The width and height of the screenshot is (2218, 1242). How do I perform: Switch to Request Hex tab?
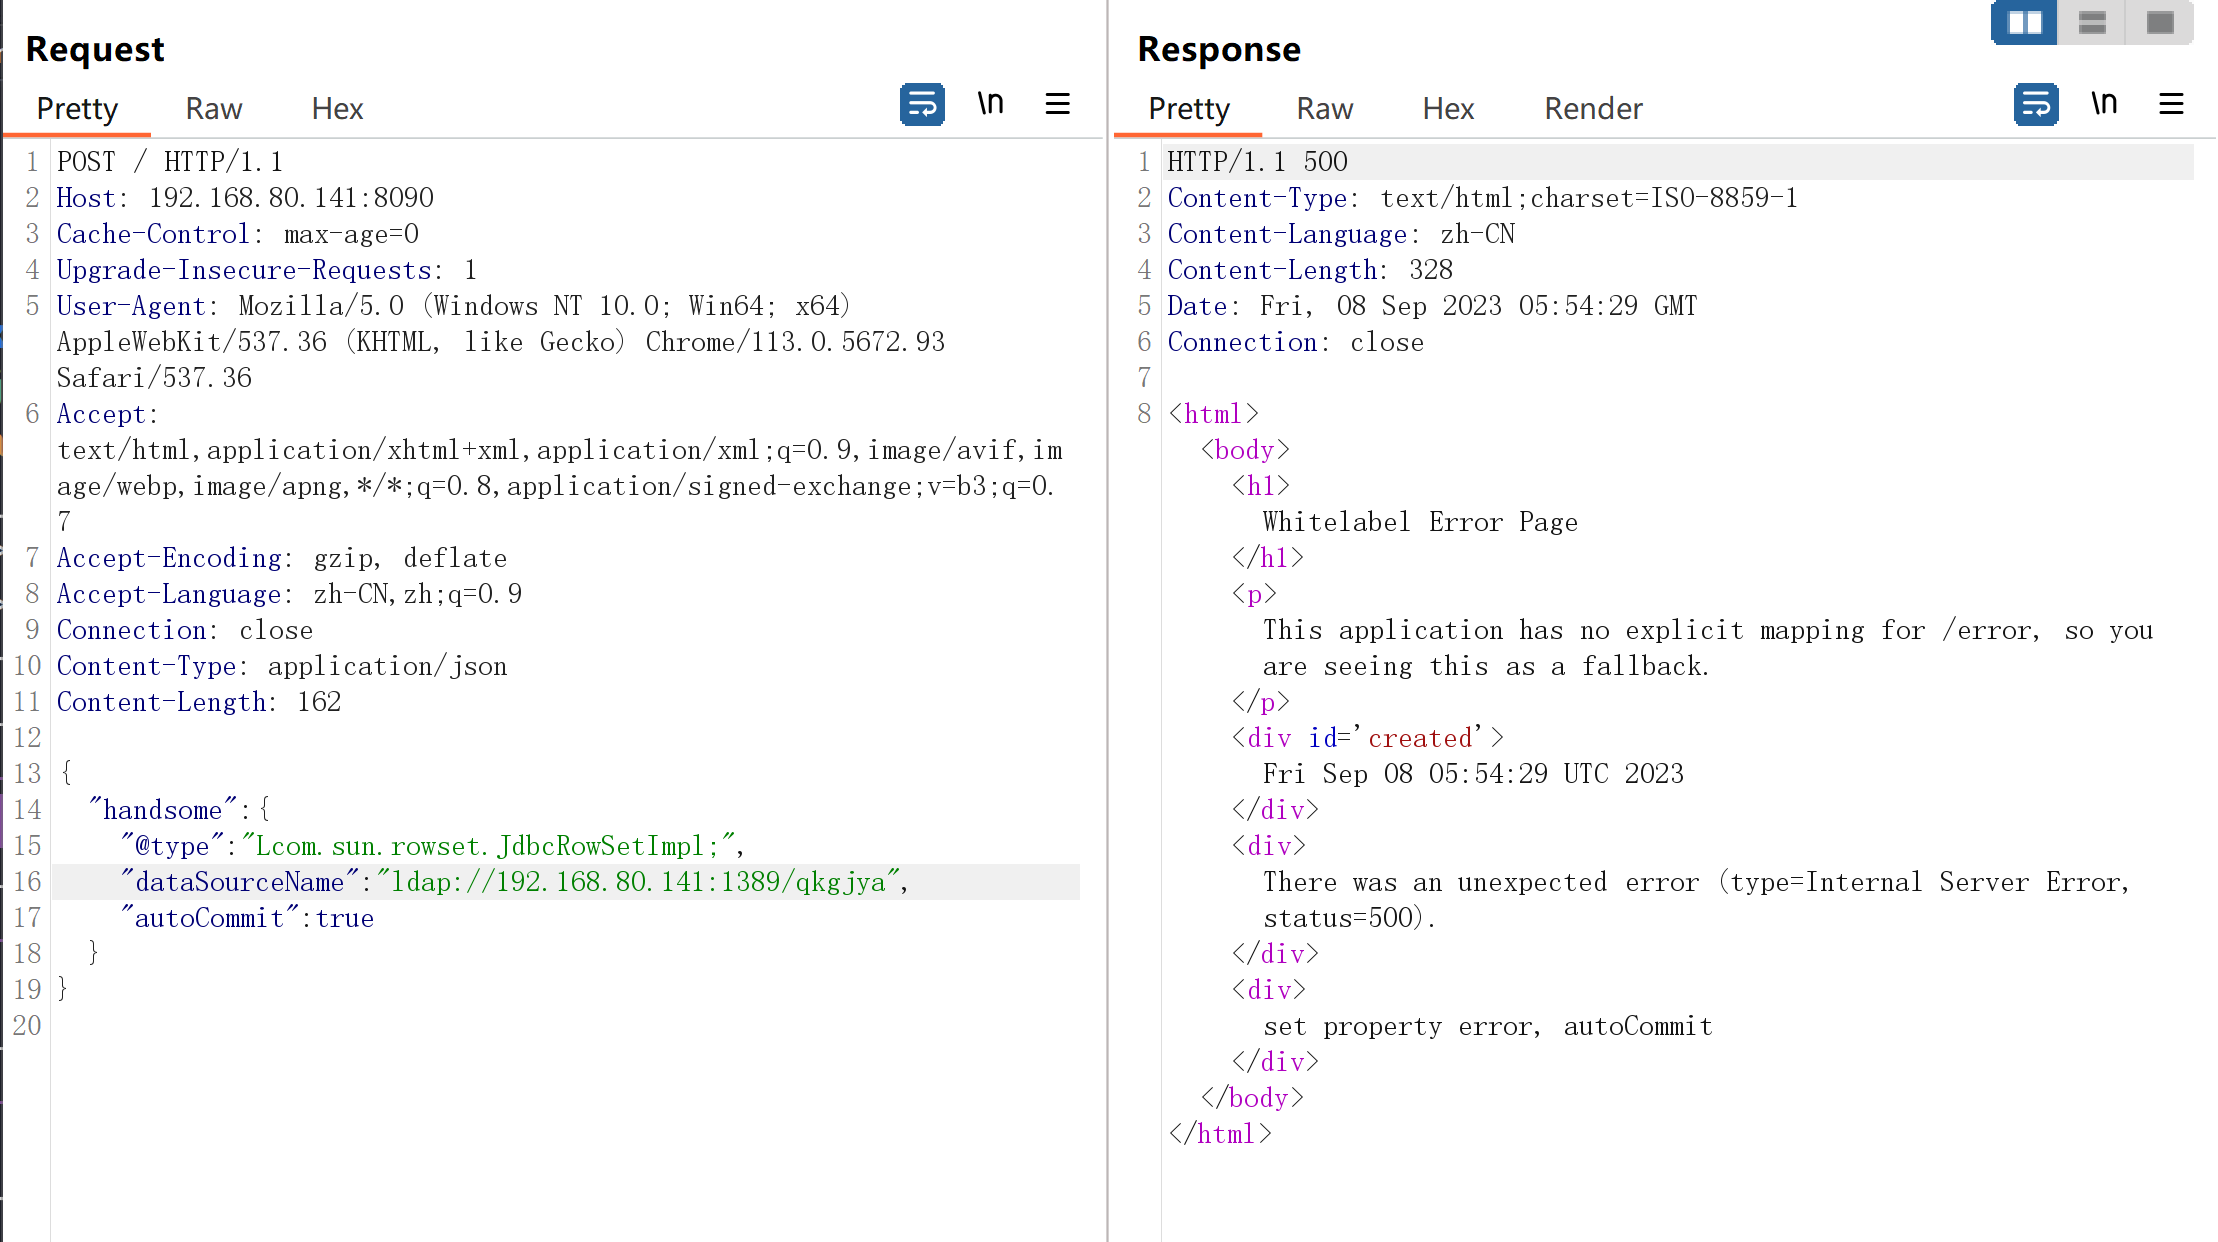337,108
